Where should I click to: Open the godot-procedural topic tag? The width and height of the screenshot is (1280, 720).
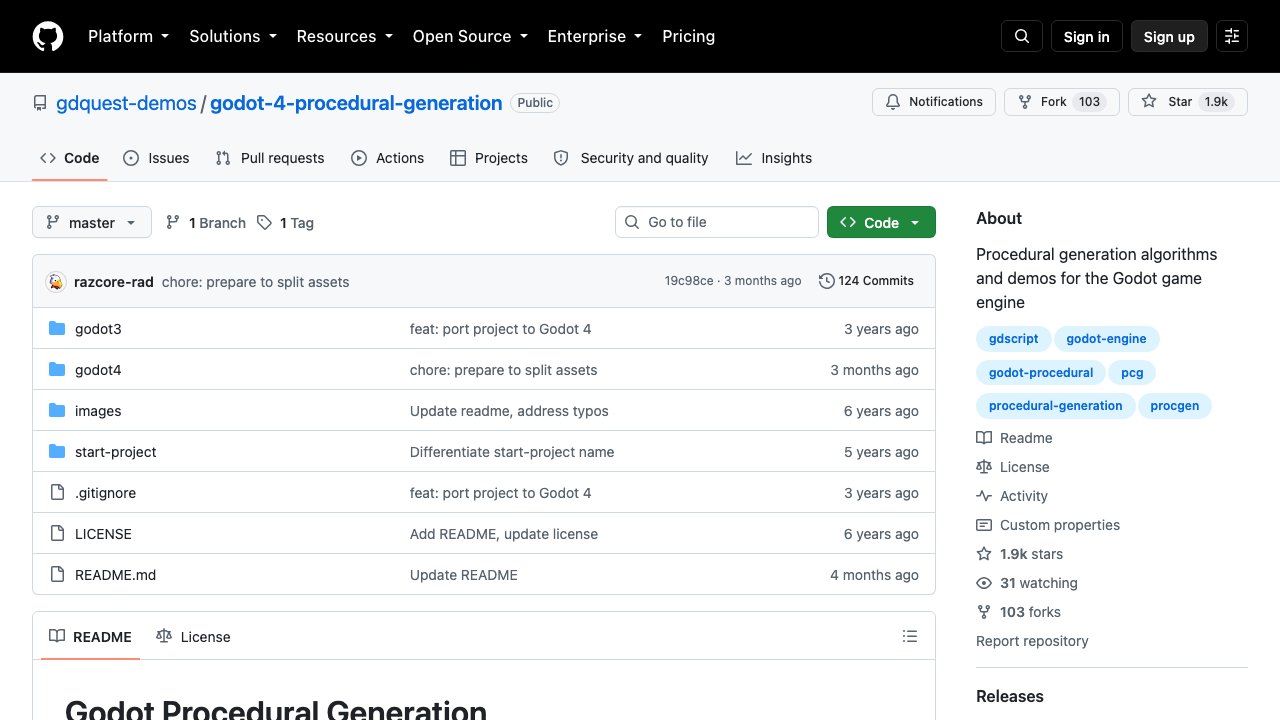[1041, 373]
